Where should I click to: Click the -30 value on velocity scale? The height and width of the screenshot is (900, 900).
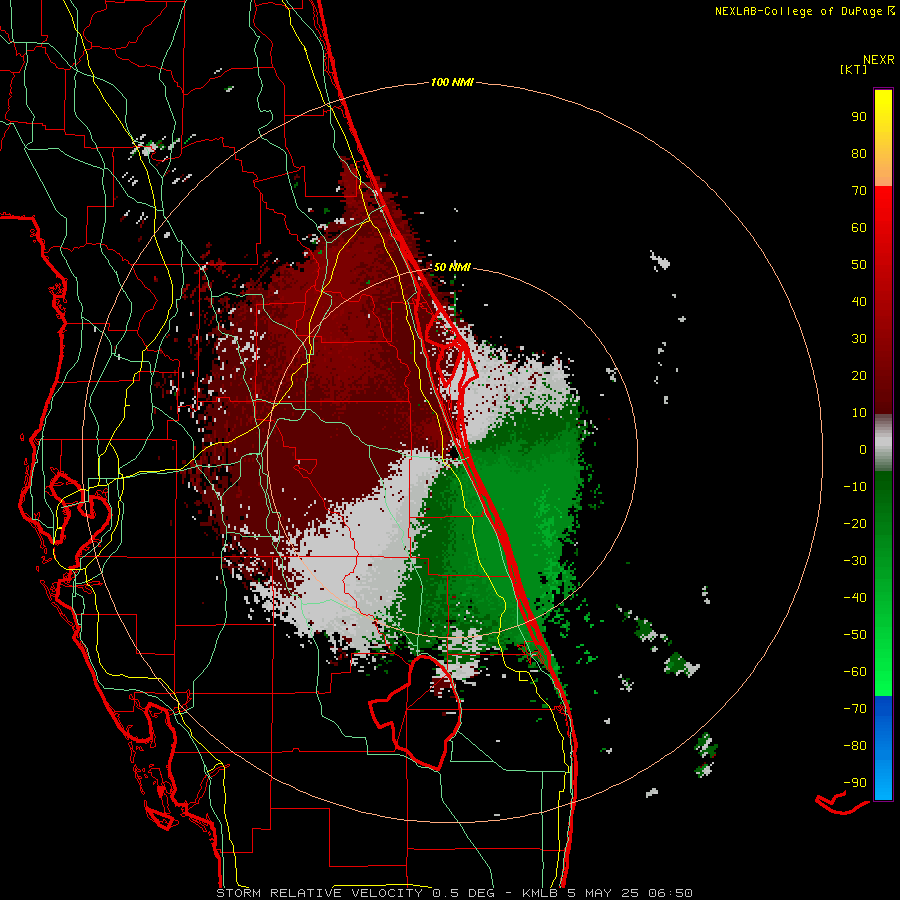(x=855, y=561)
